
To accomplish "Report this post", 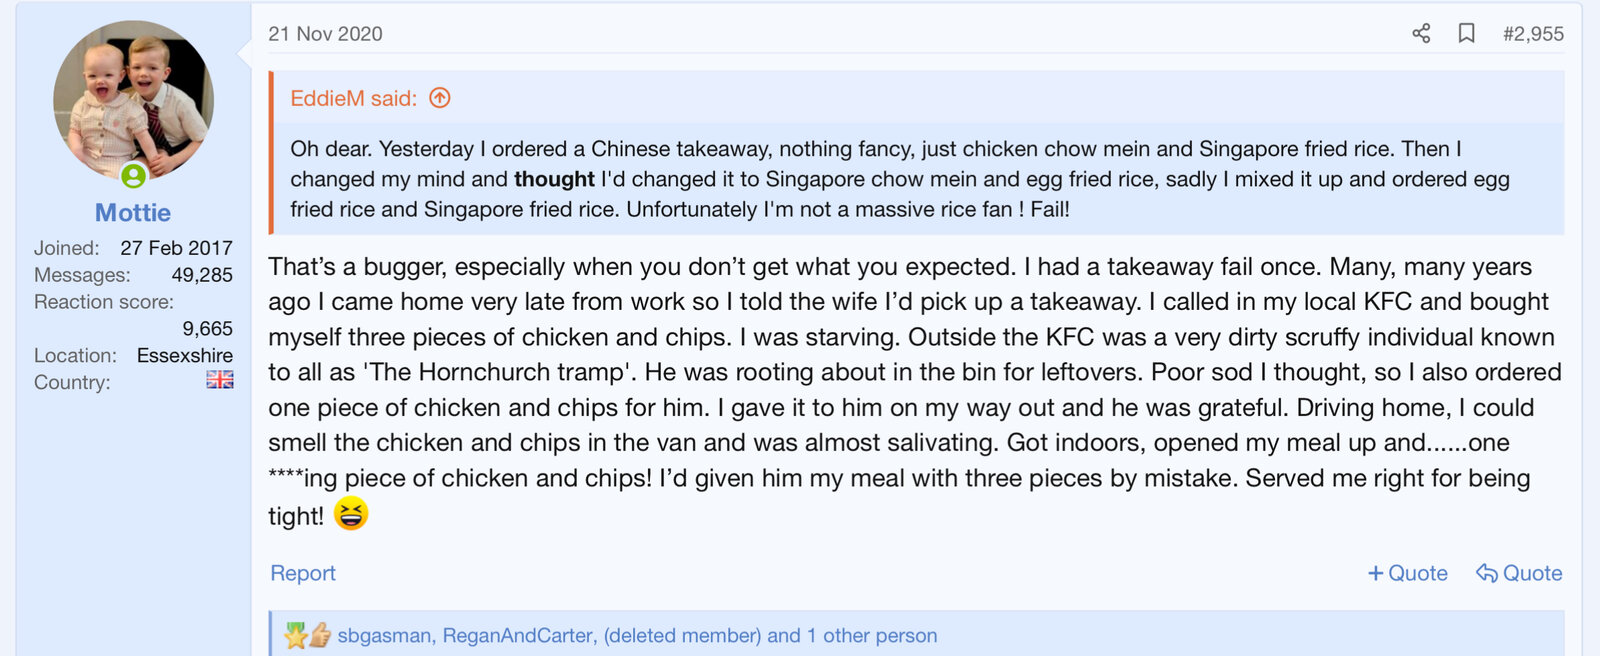I will pos(303,573).
